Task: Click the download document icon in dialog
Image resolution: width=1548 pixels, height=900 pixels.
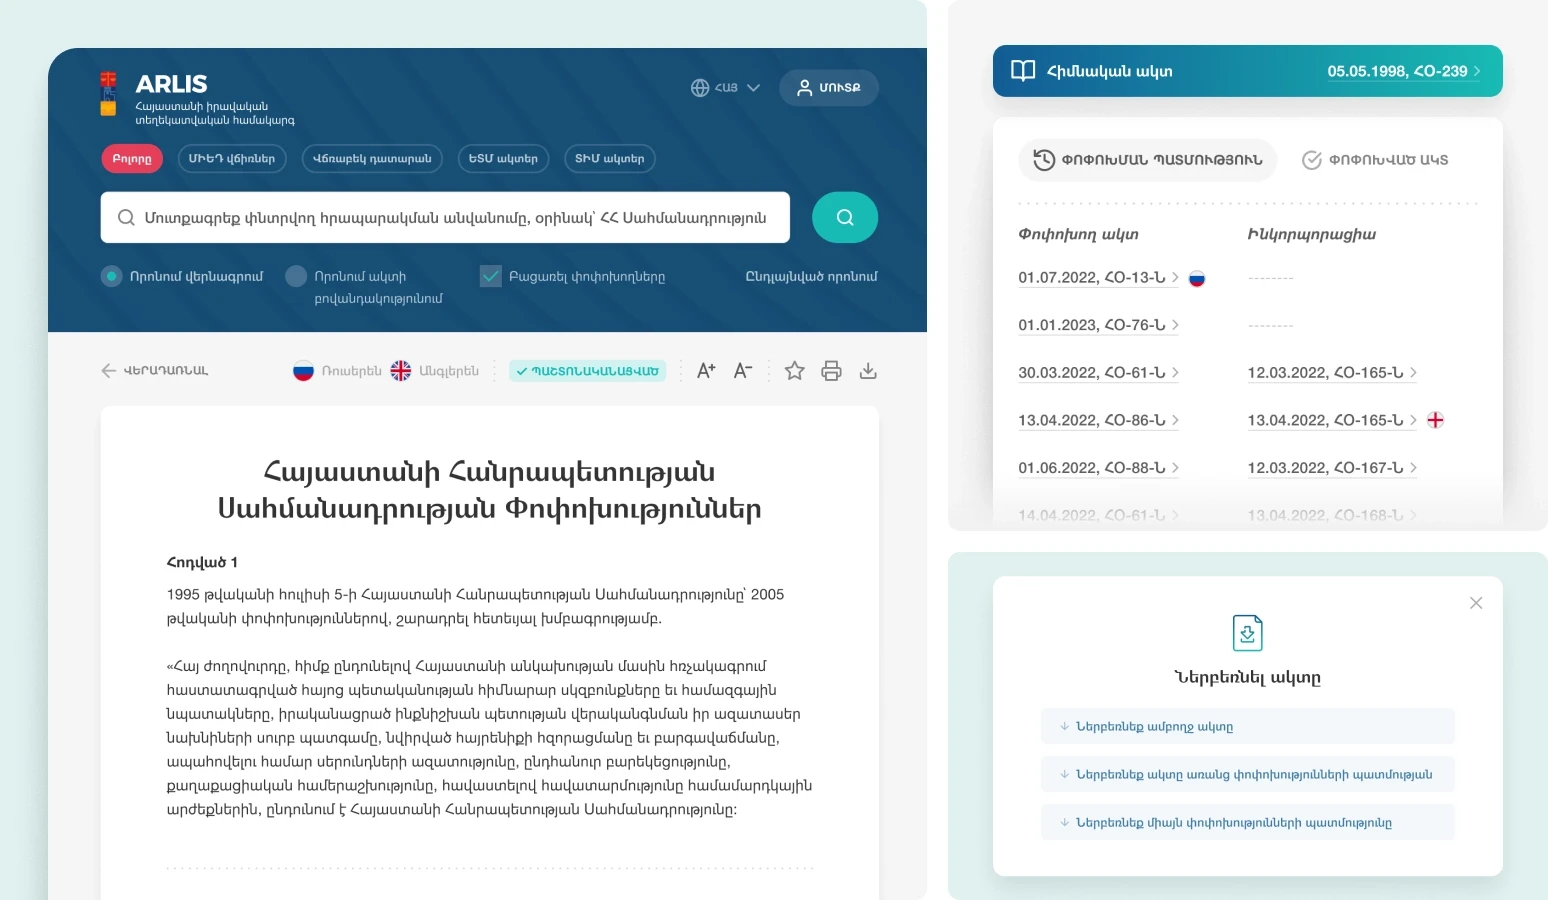Action: 1248,633
